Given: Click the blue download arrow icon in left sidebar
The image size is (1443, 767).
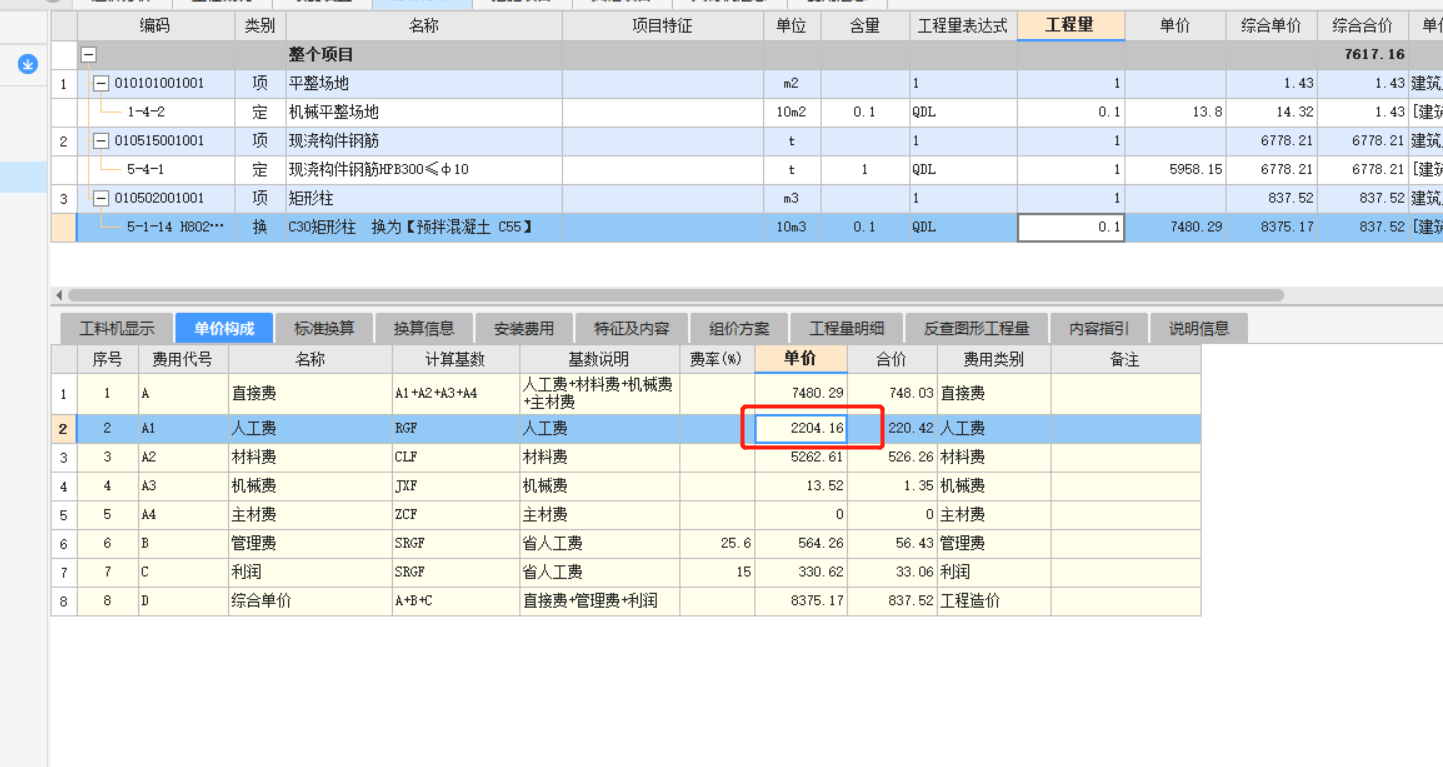Looking at the screenshot, I should click(28, 64).
